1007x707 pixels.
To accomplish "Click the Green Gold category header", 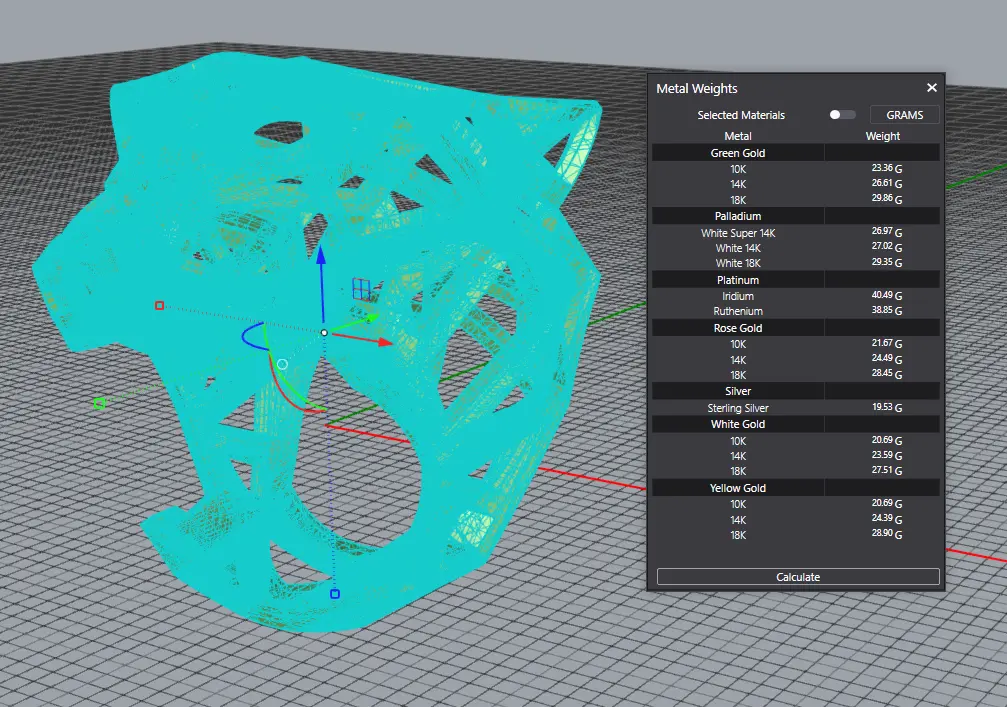I will coord(738,153).
